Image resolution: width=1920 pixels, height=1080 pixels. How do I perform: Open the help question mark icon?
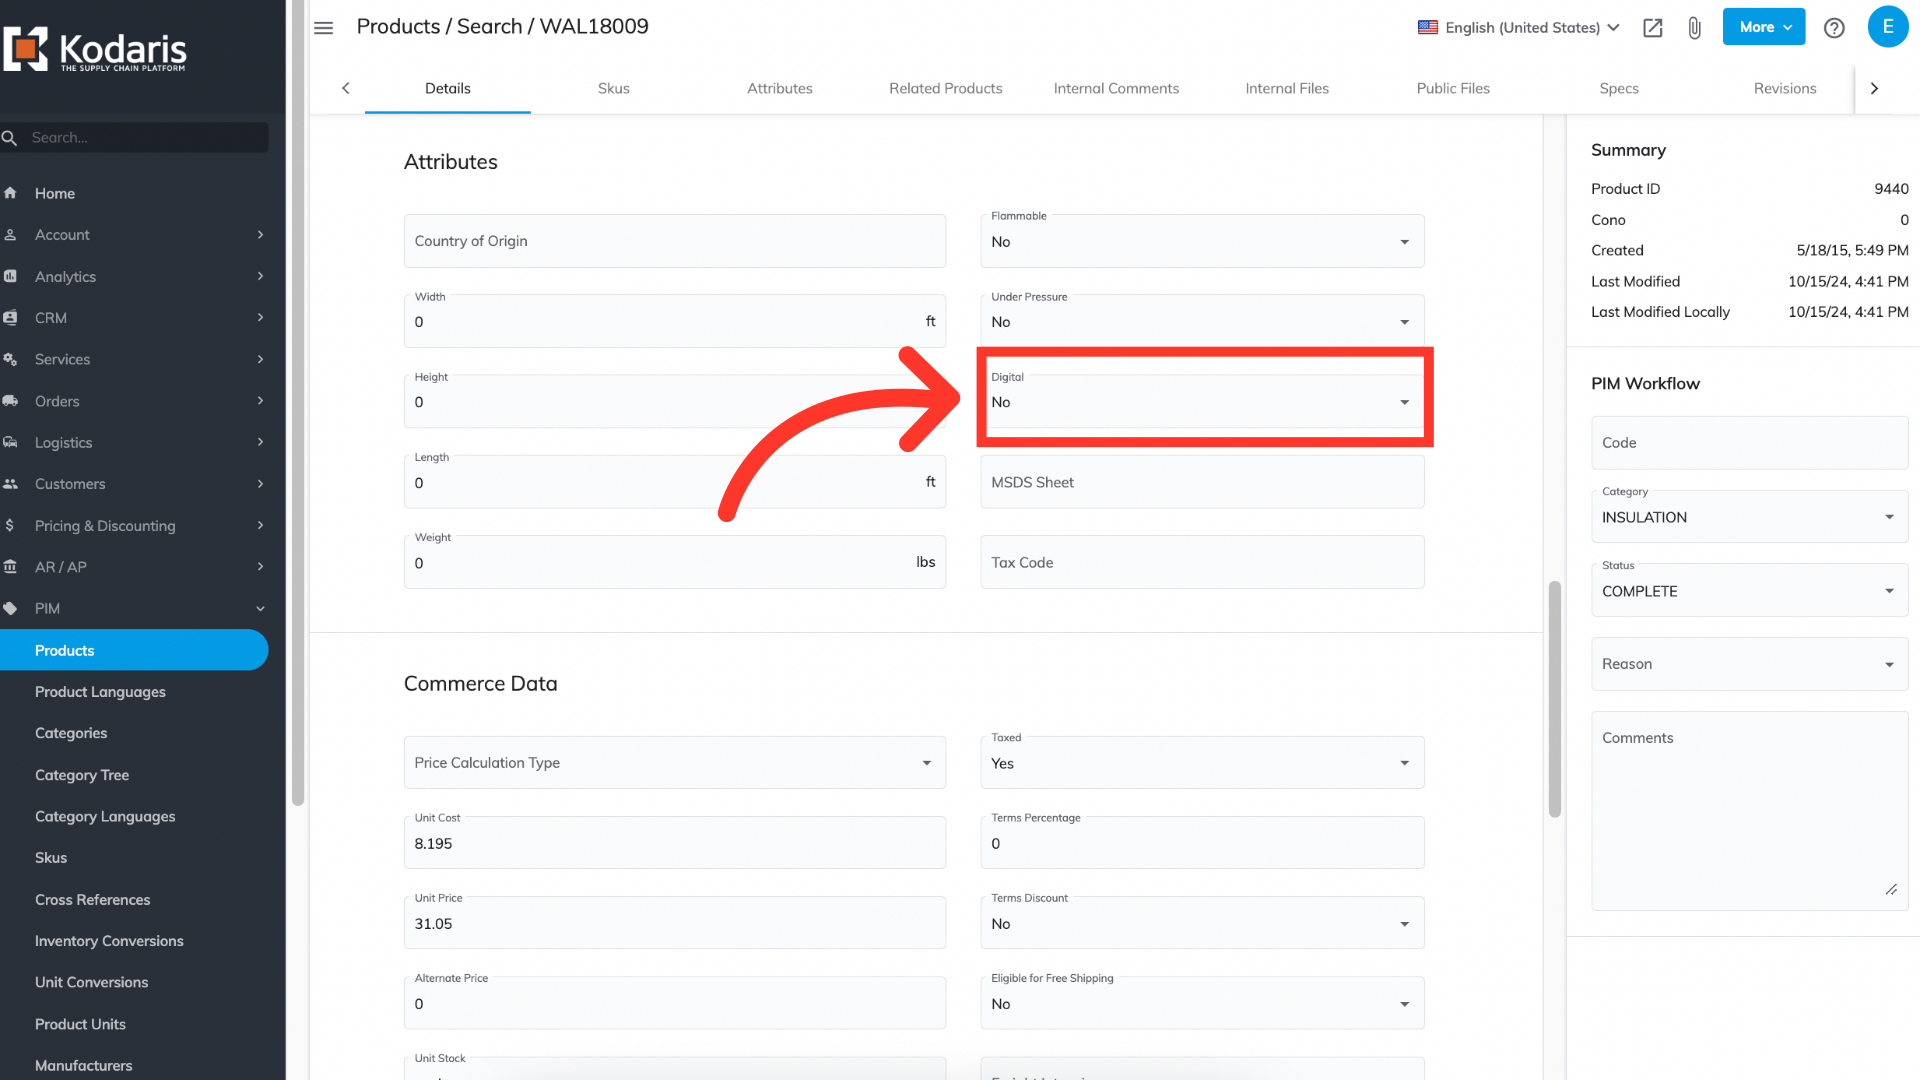click(x=1834, y=28)
